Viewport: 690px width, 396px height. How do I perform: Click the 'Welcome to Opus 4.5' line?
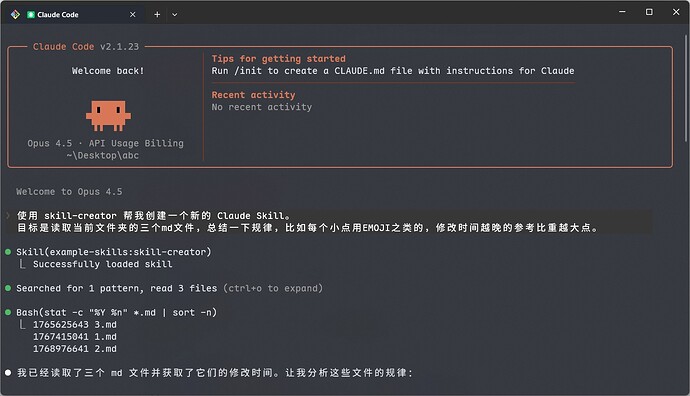[69, 192]
